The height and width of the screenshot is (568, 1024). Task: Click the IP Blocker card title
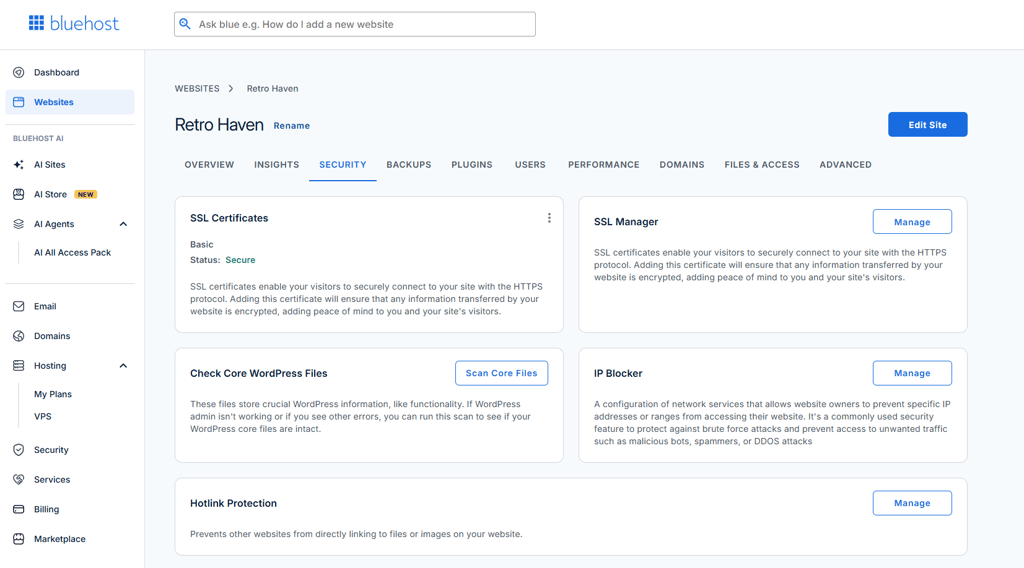click(x=618, y=373)
